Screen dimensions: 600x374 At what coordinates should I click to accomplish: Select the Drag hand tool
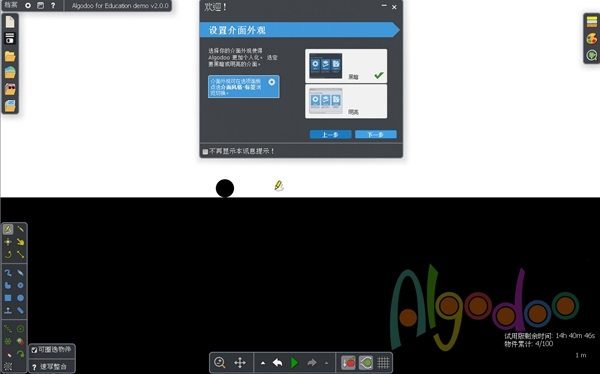(x=20, y=242)
